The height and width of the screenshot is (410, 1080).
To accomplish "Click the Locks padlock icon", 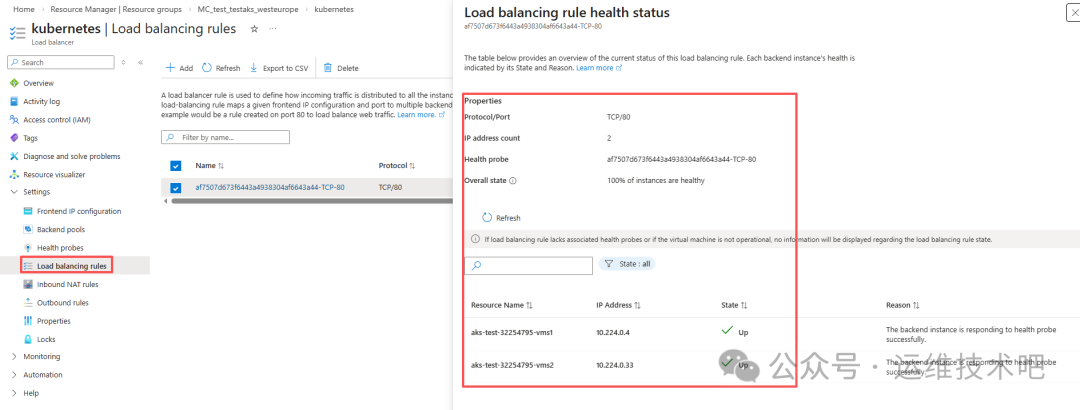I will pos(28,339).
